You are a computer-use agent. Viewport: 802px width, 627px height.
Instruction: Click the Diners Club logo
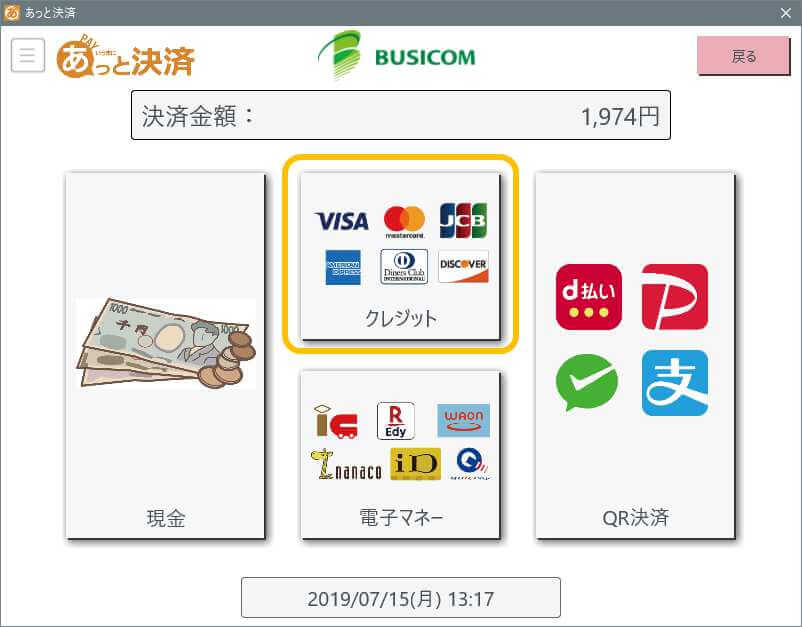click(x=404, y=266)
